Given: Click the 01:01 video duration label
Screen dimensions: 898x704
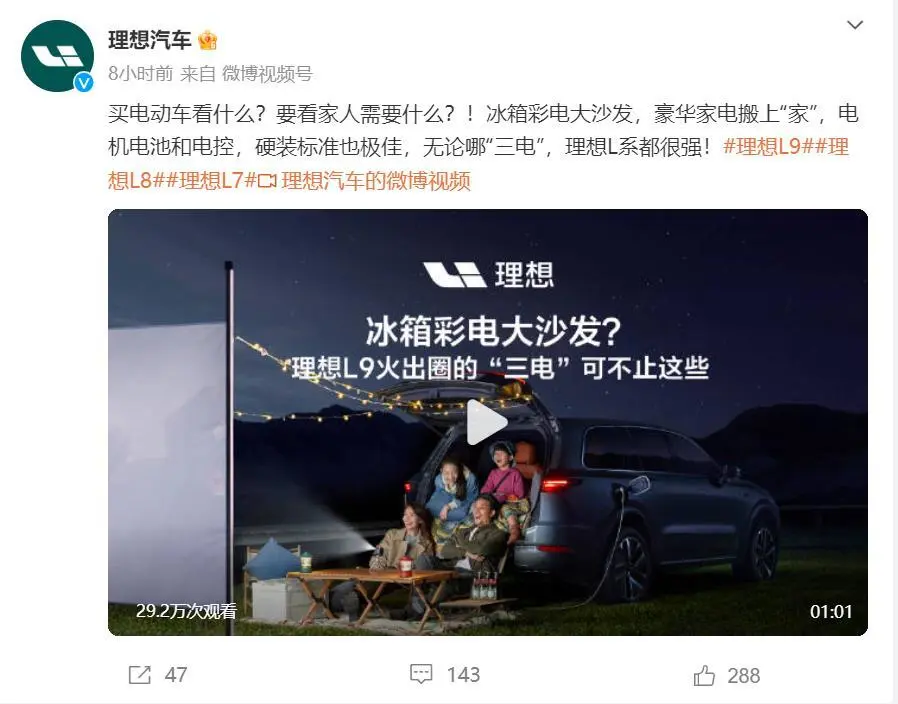Looking at the screenshot, I should tap(830, 612).
